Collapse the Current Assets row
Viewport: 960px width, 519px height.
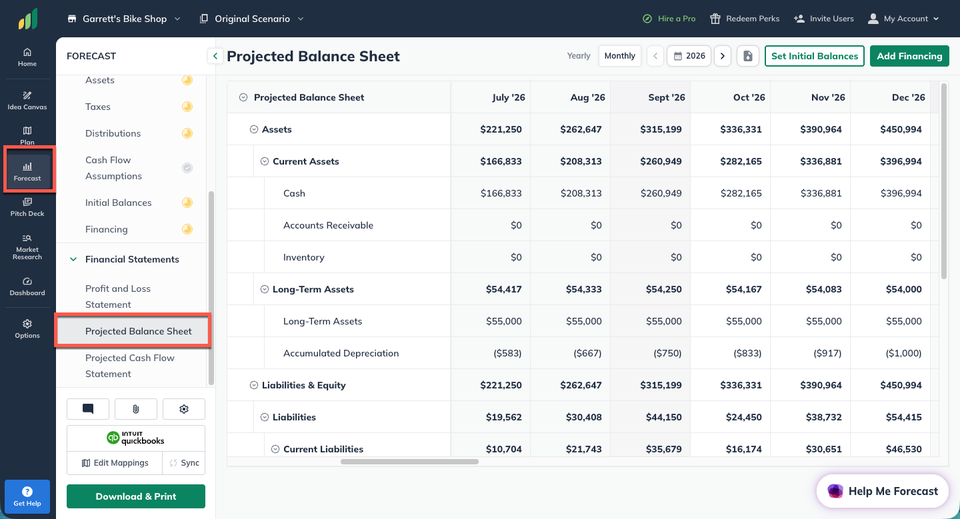264,162
